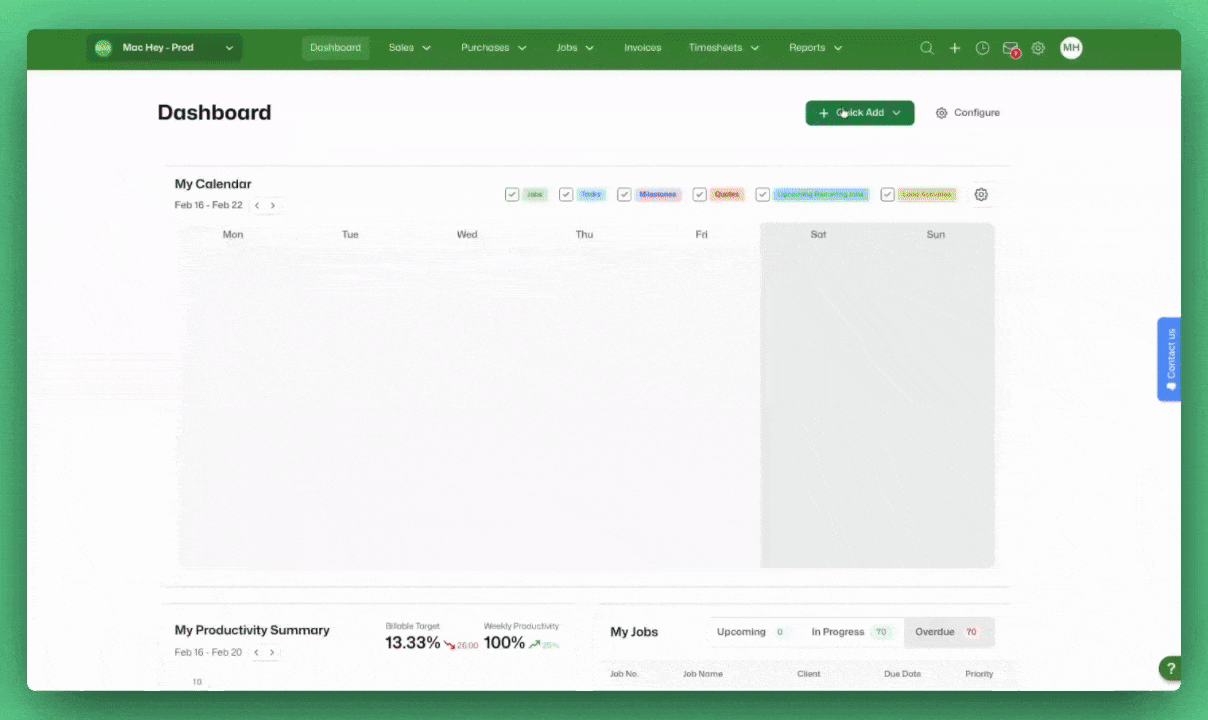Open search from the top navigation bar
The image size is (1208, 720).
927,48
